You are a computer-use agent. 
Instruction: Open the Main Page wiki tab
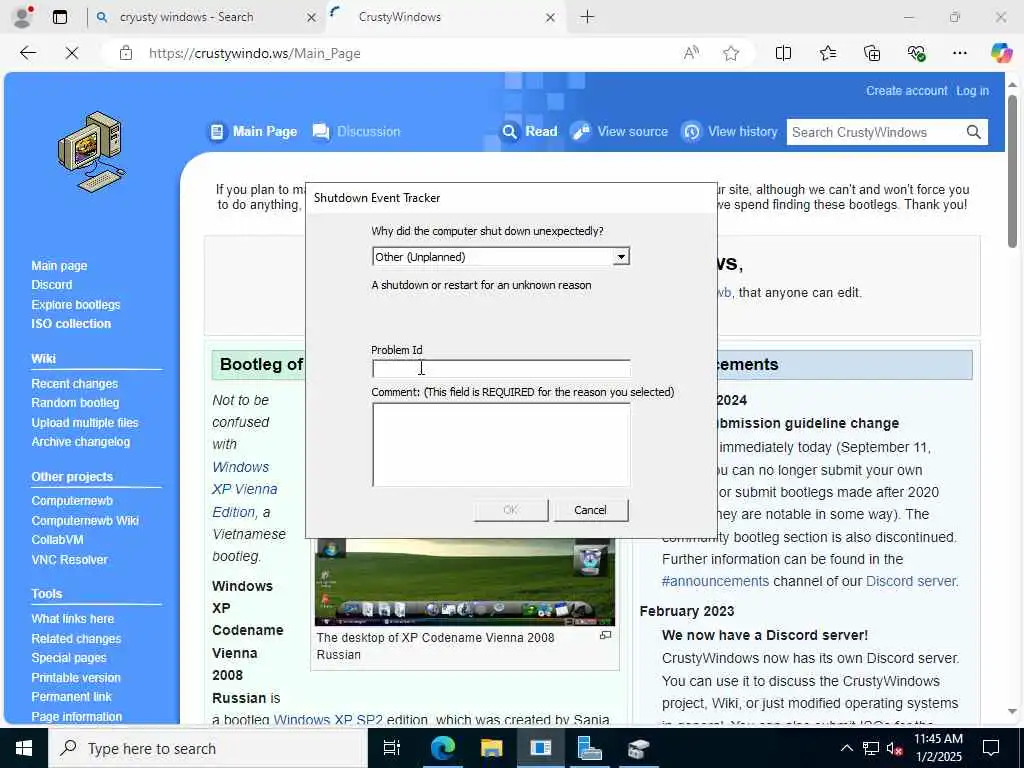pos(253,131)
